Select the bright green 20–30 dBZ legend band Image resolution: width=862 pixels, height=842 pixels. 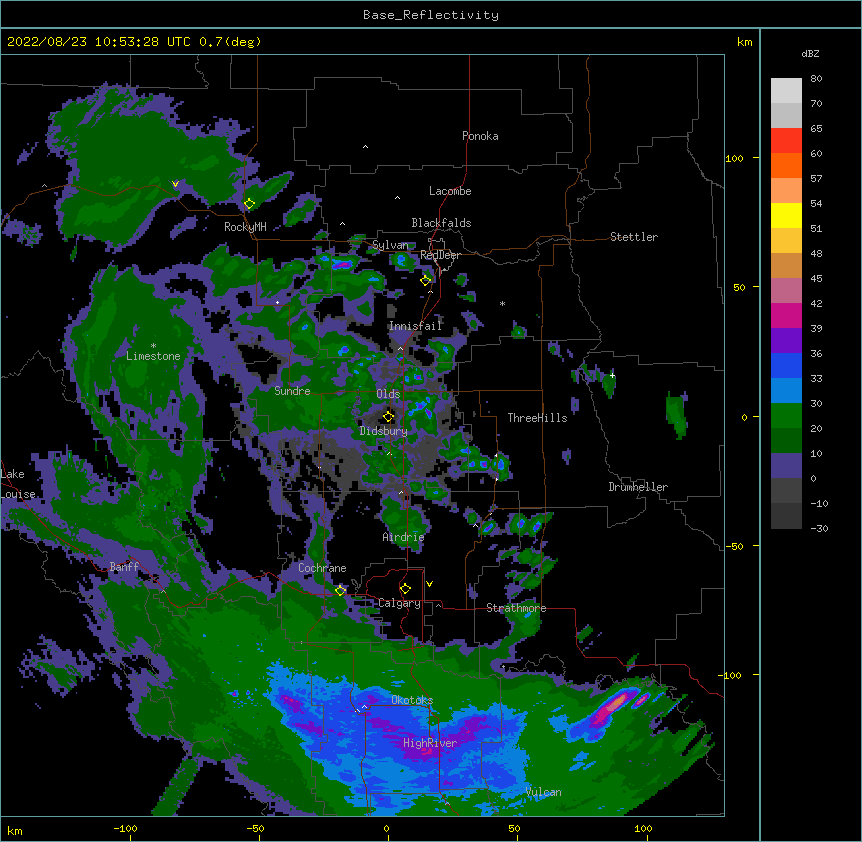786,416
